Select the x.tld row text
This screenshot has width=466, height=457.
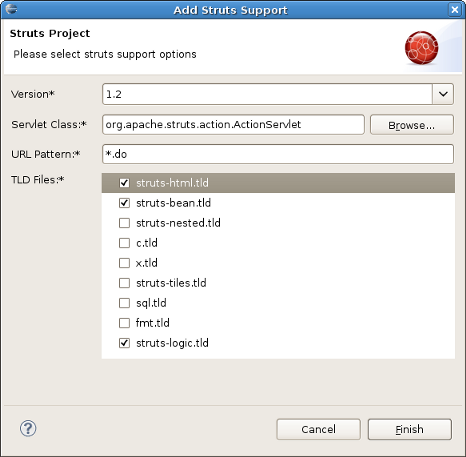pyautogui.click(x=147, y=263)
